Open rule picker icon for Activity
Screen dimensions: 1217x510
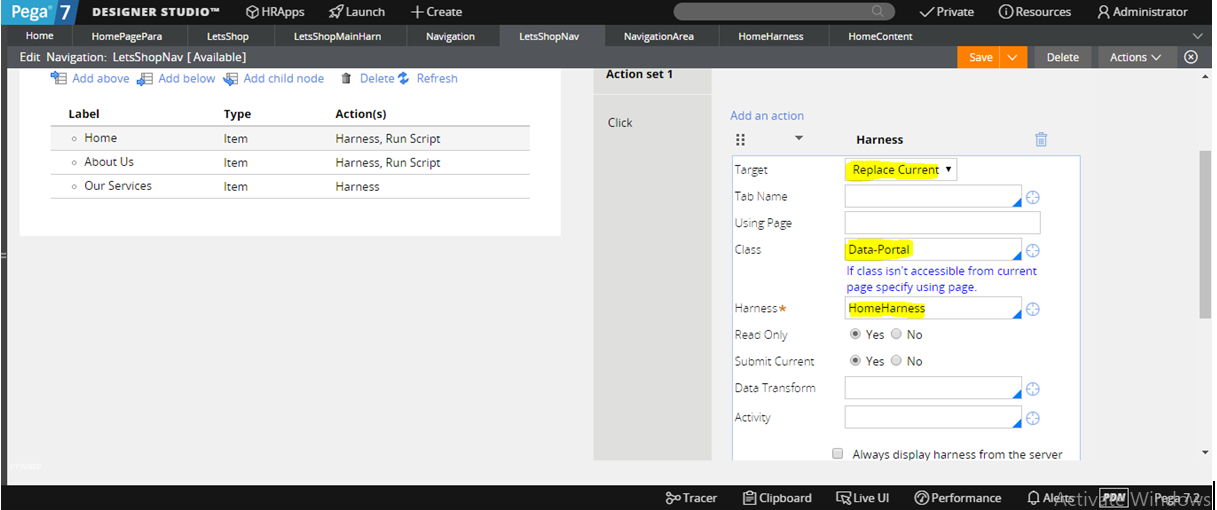(x=1033, y=418)
